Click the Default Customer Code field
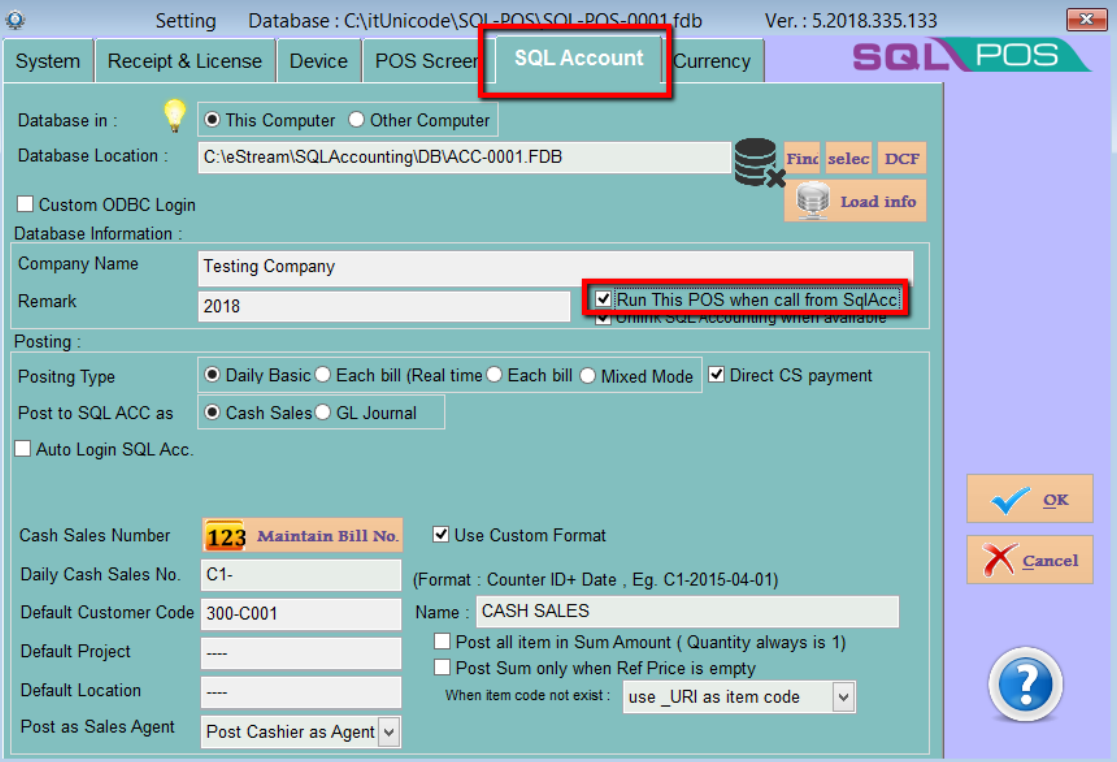 (300, 613)
